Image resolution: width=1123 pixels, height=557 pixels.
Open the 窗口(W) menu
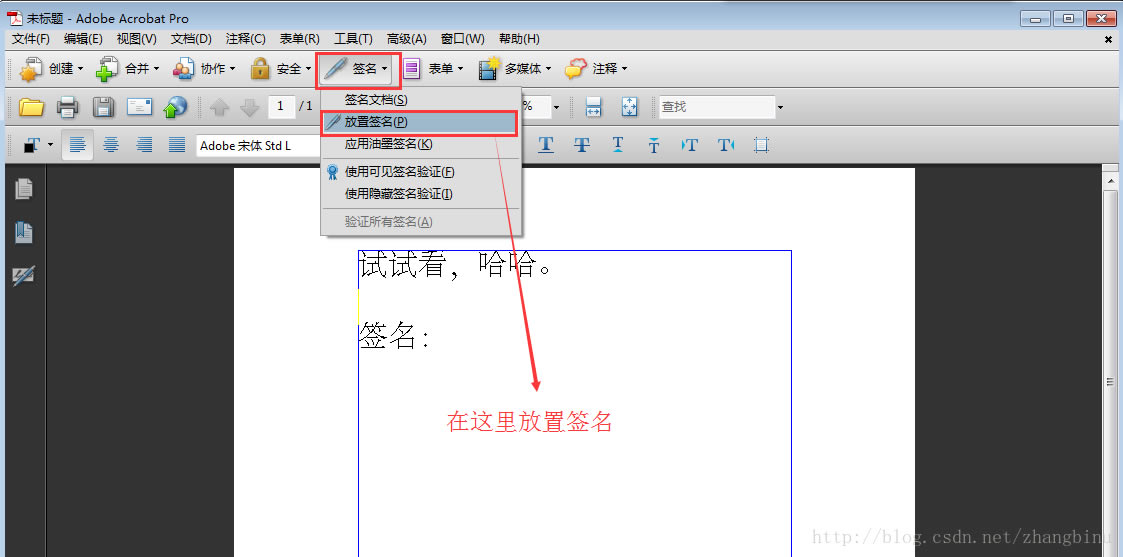point(463,39)
